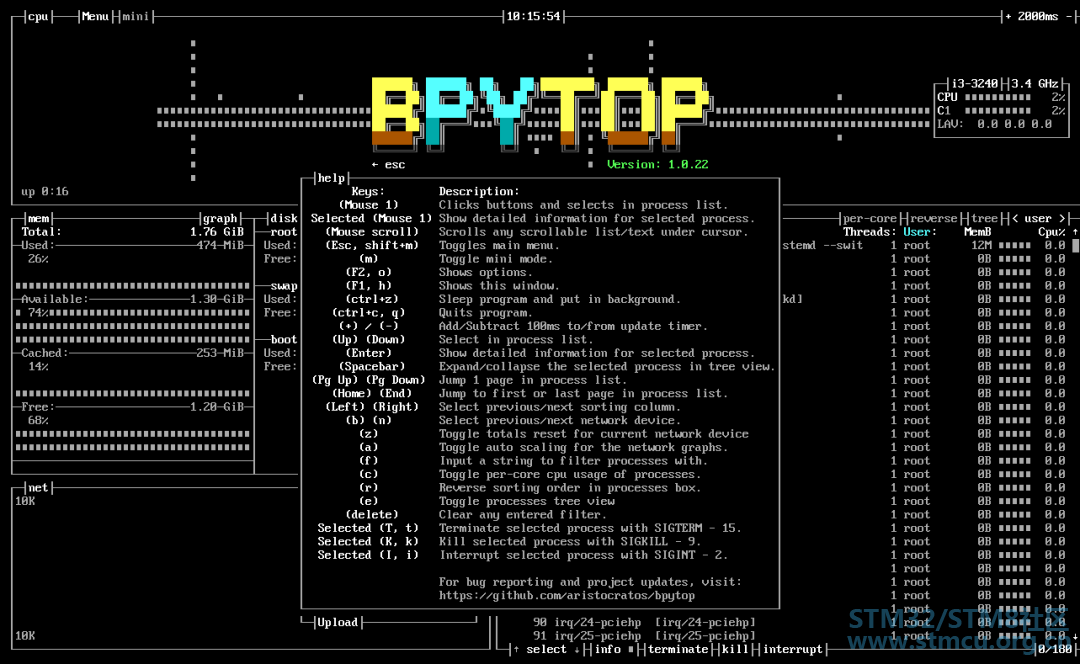Click the process list scrollbar handle

1075,245
